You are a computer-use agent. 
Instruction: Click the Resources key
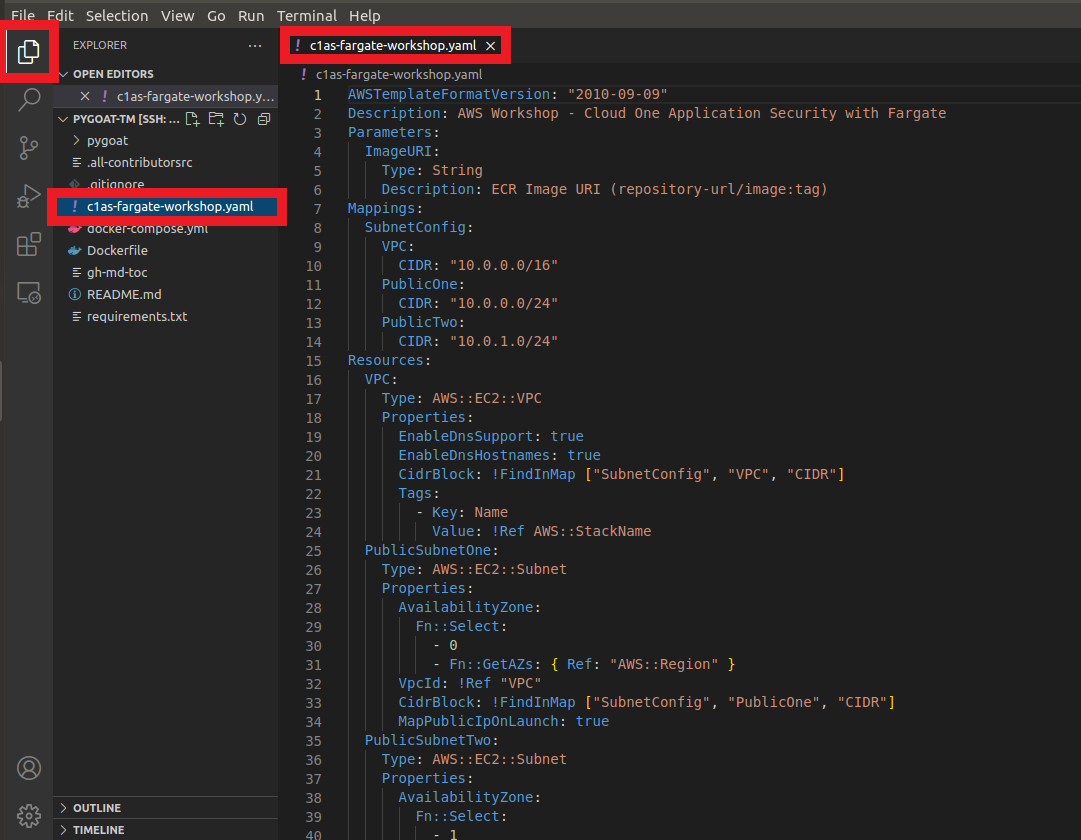pyautogui.click(x=385, y=360)
